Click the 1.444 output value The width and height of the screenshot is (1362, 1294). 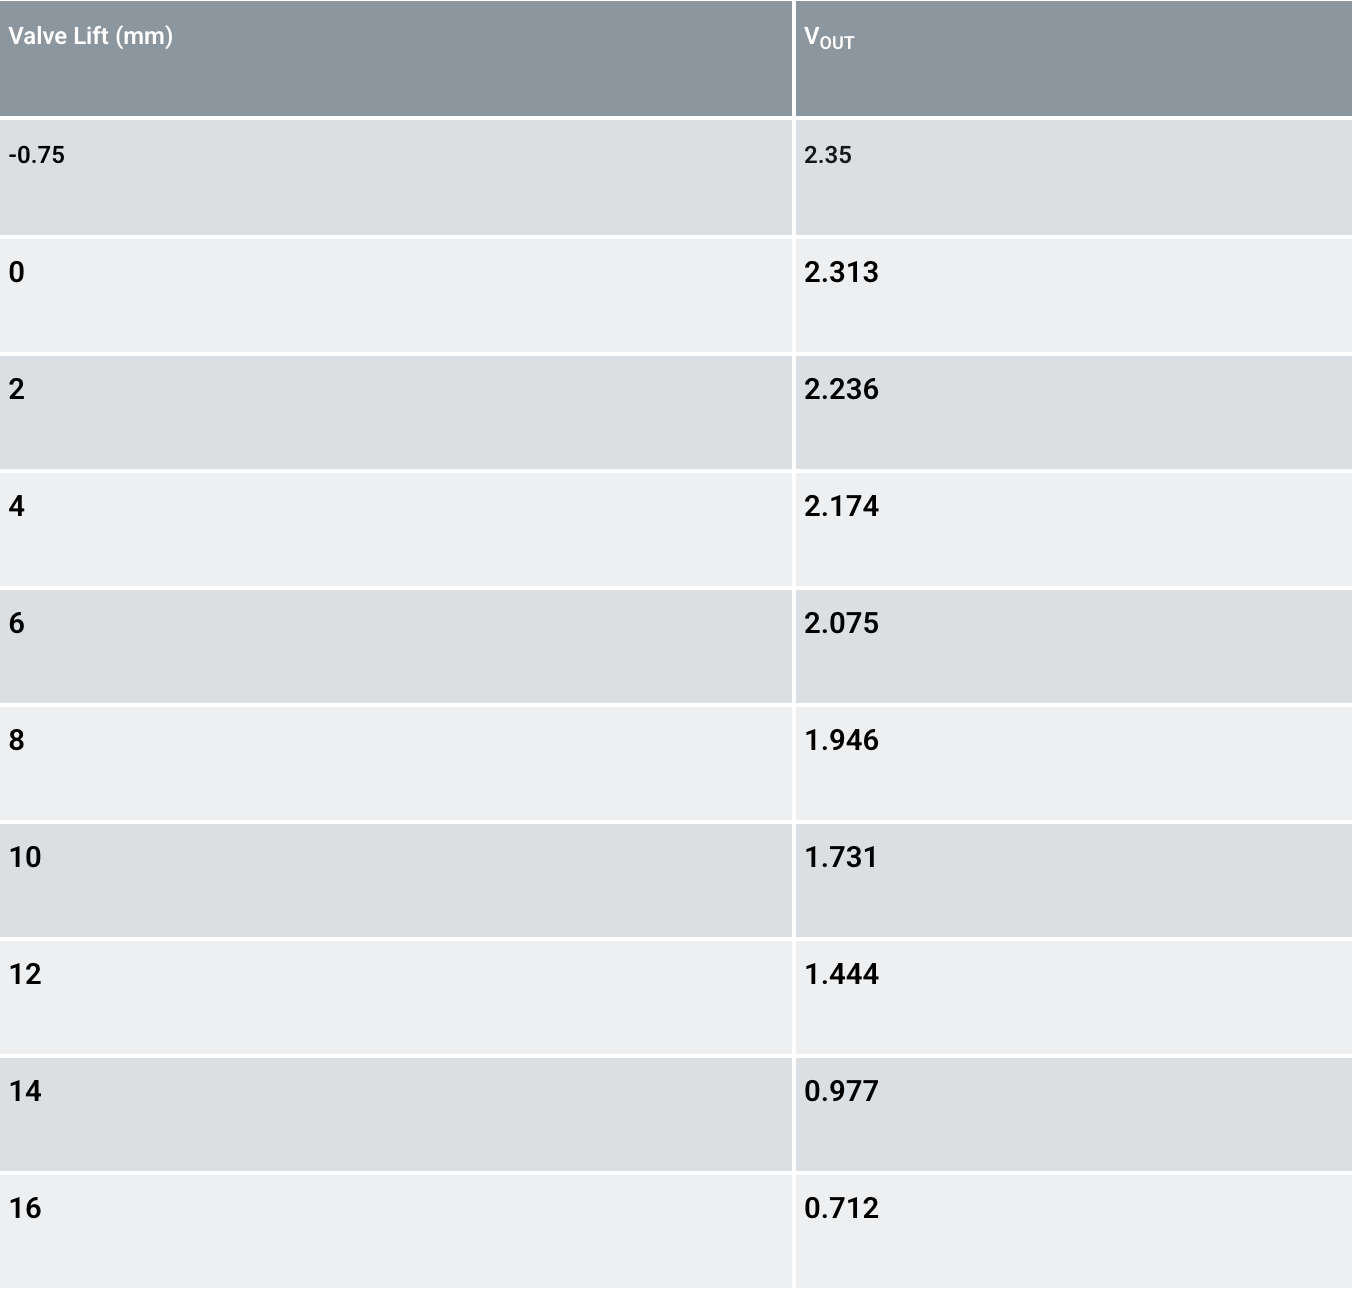pyautogui.click(x=841, y=974)
